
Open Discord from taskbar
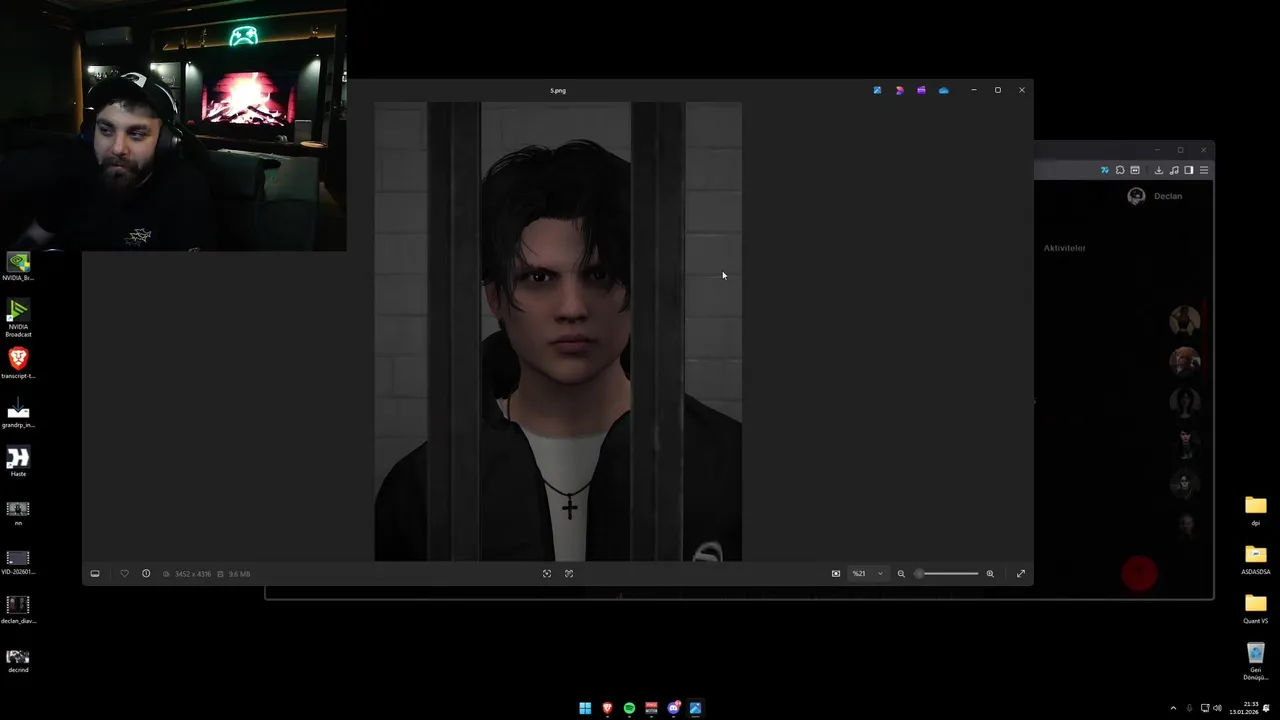tap(673, 708)
